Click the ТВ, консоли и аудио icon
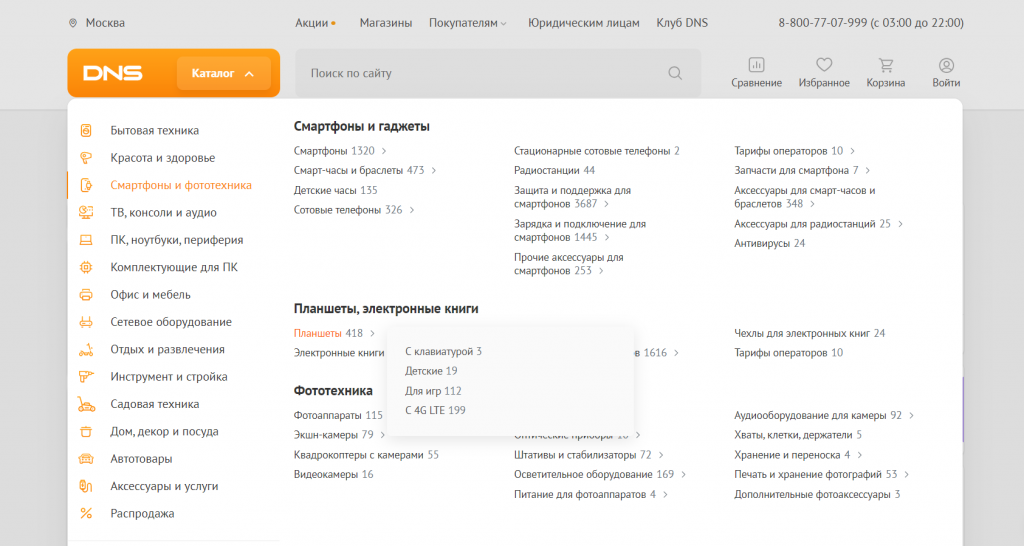Image resolution: width=1024 pixels, height=546 pixels. [x=86, y=212]
